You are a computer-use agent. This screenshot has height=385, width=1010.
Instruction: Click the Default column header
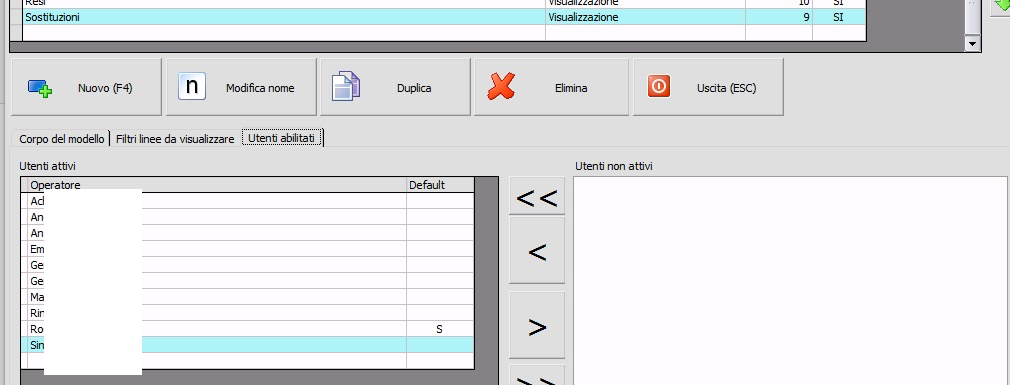click(440, 185)
